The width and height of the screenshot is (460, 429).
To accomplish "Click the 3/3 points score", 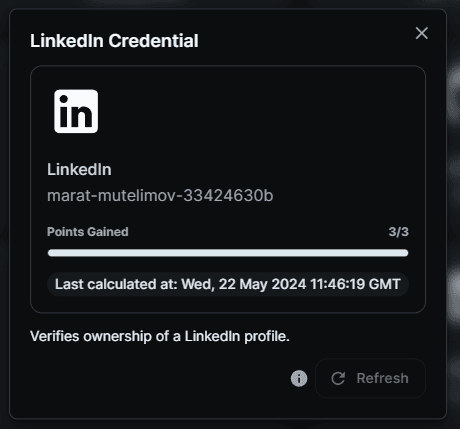I will click(399, 232).
